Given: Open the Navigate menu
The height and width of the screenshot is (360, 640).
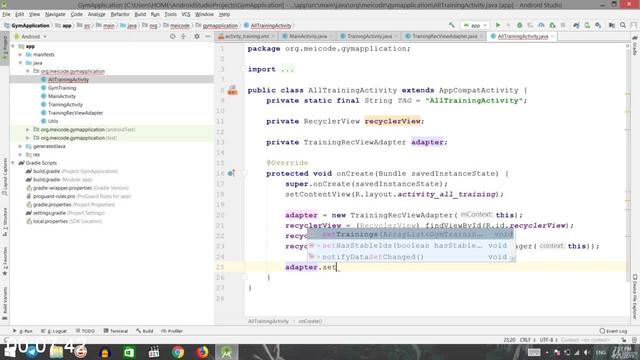Looking at the screenshot, I should [55, 14].
